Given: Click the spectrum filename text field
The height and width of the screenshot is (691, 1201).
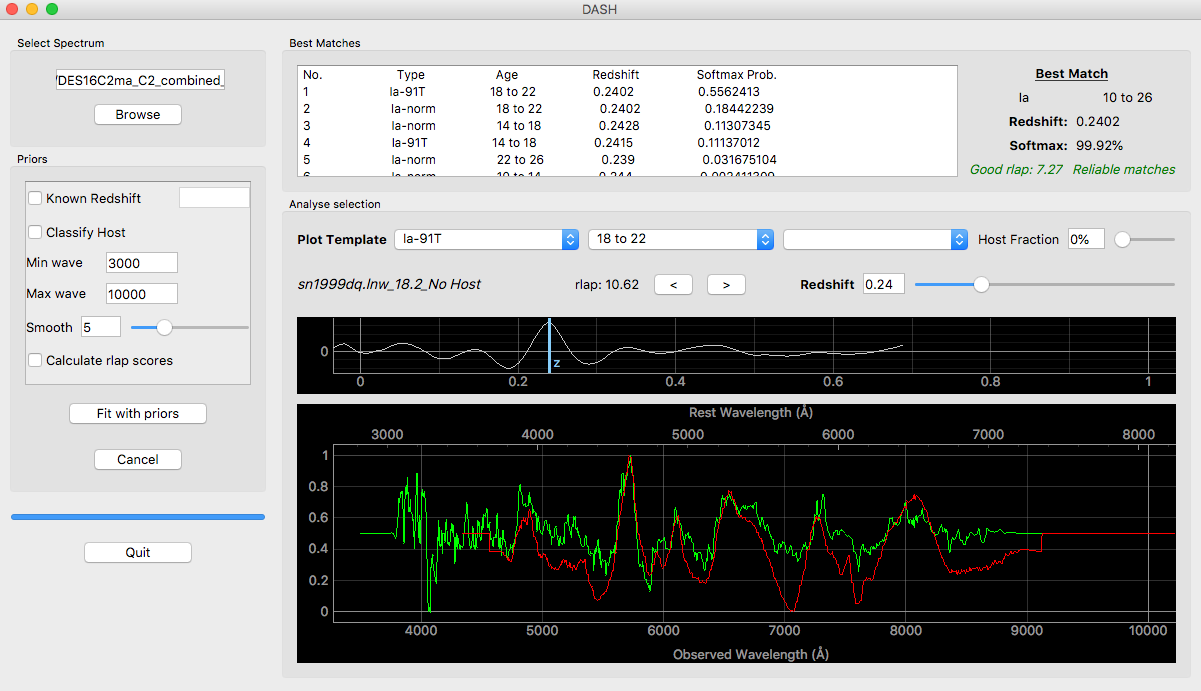Looking at the screenshot, I should click(x=140, y=80).
